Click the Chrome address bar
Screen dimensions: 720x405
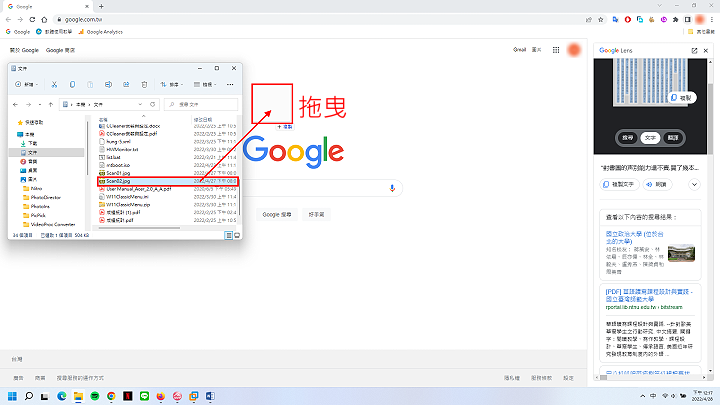click(321, 20)
